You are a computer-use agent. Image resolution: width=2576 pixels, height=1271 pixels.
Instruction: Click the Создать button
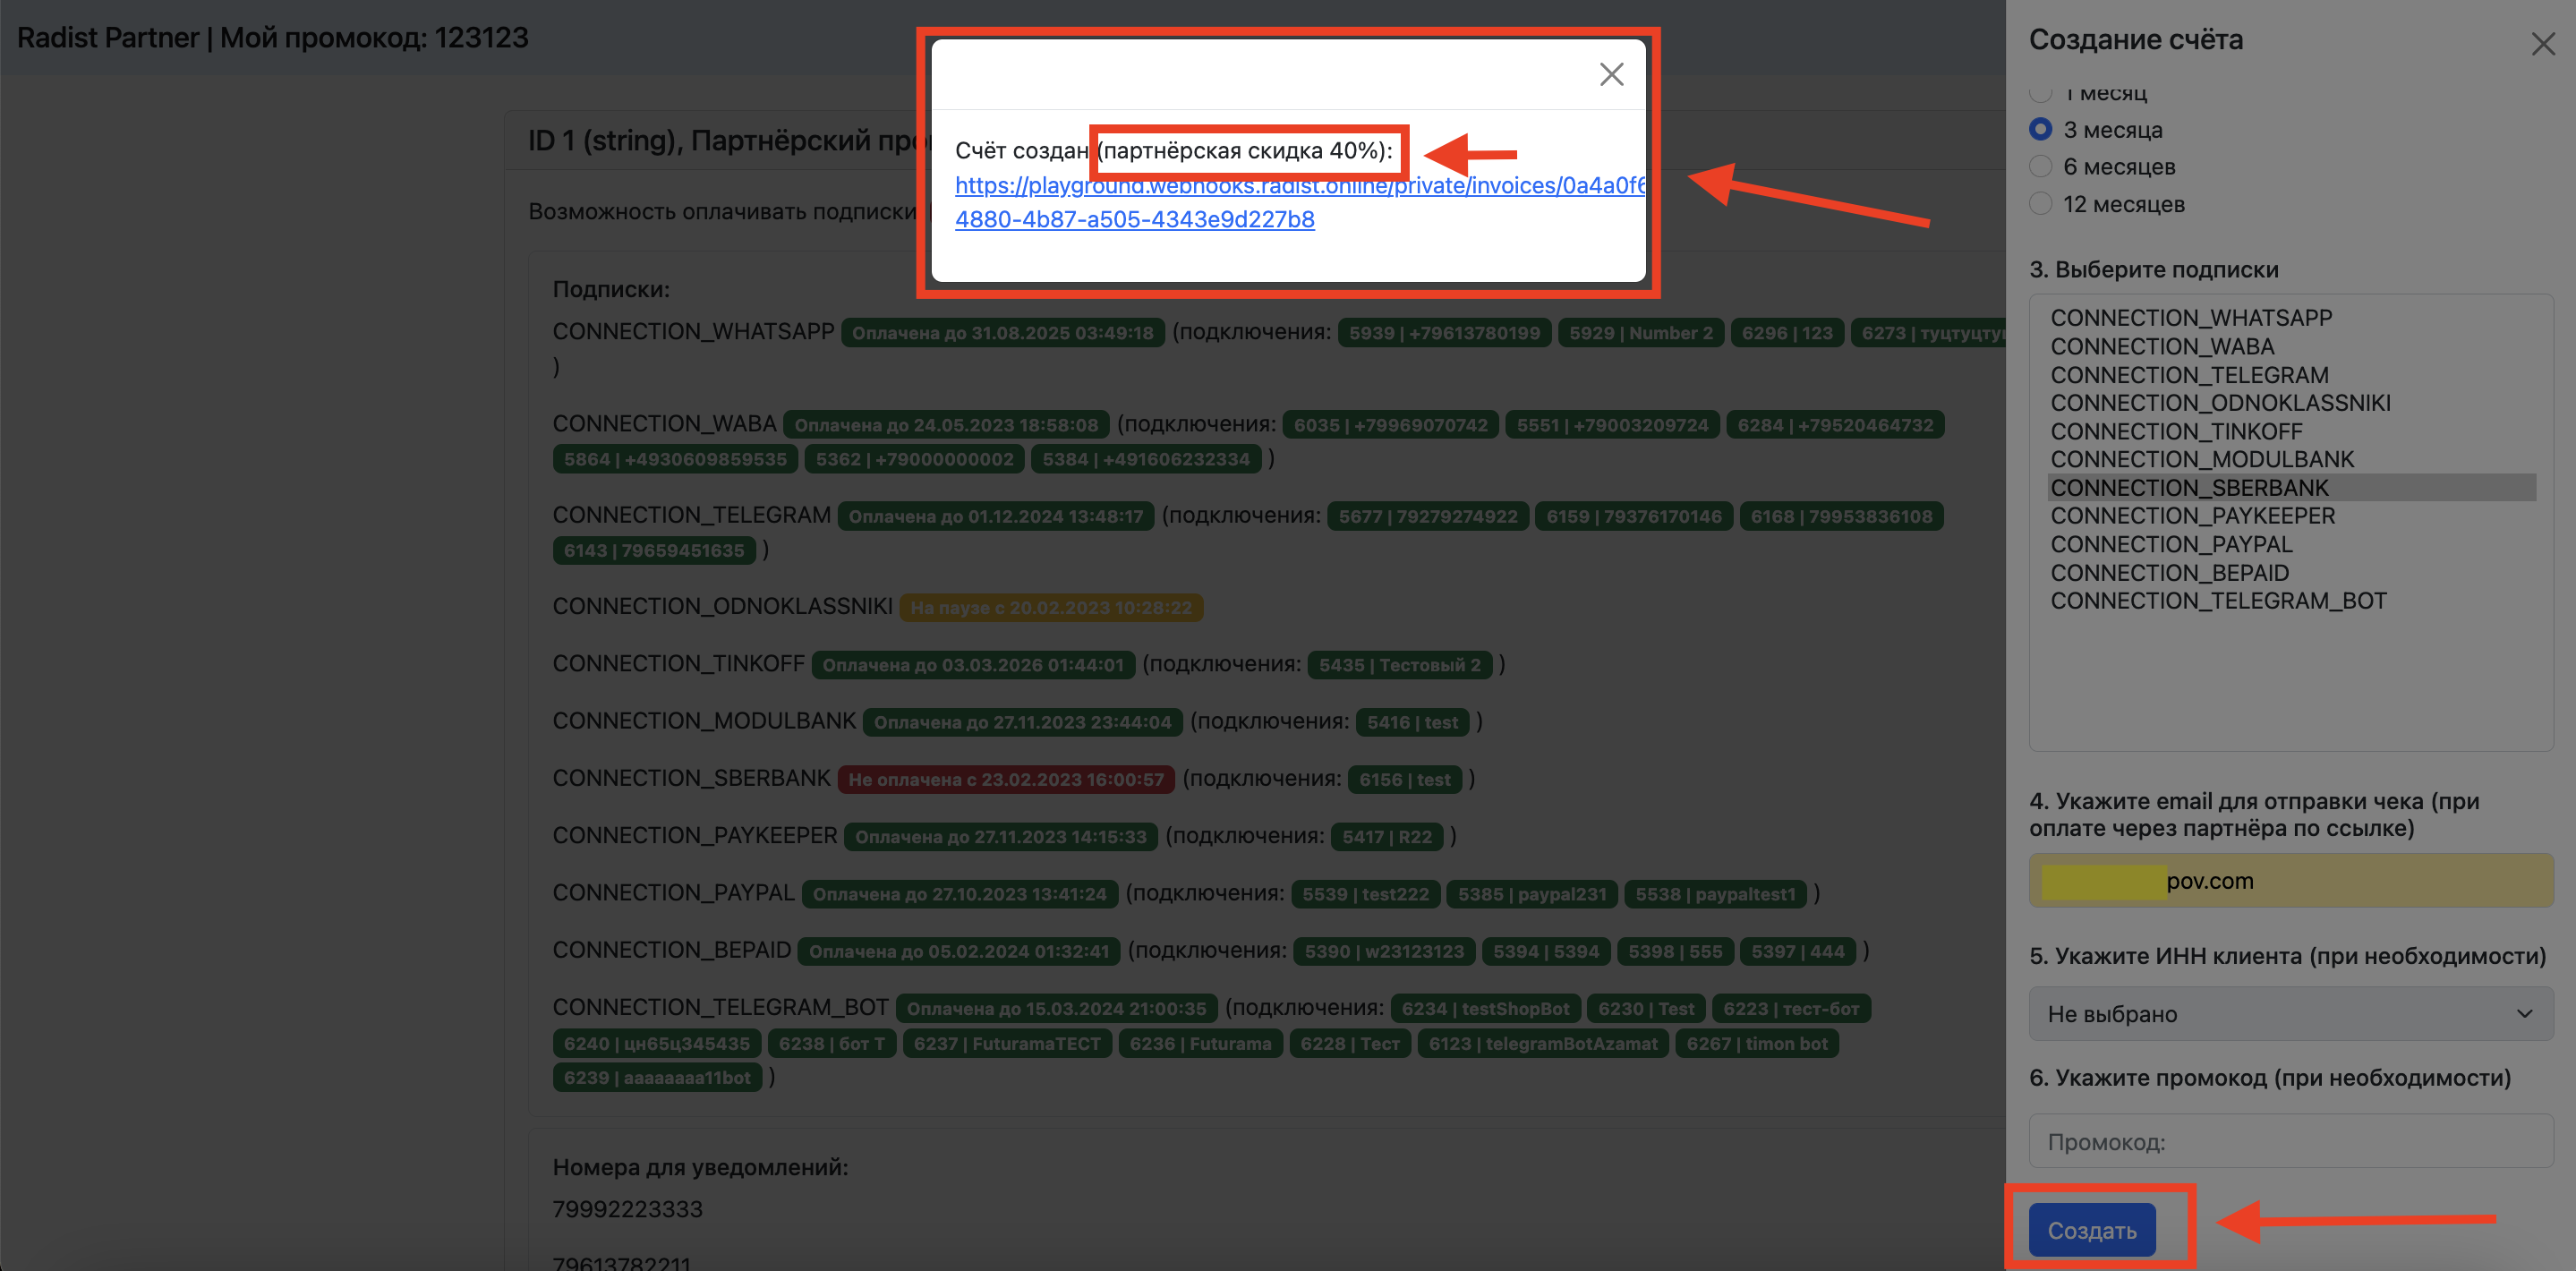pyautogui.click(x=2091, y=1230)
